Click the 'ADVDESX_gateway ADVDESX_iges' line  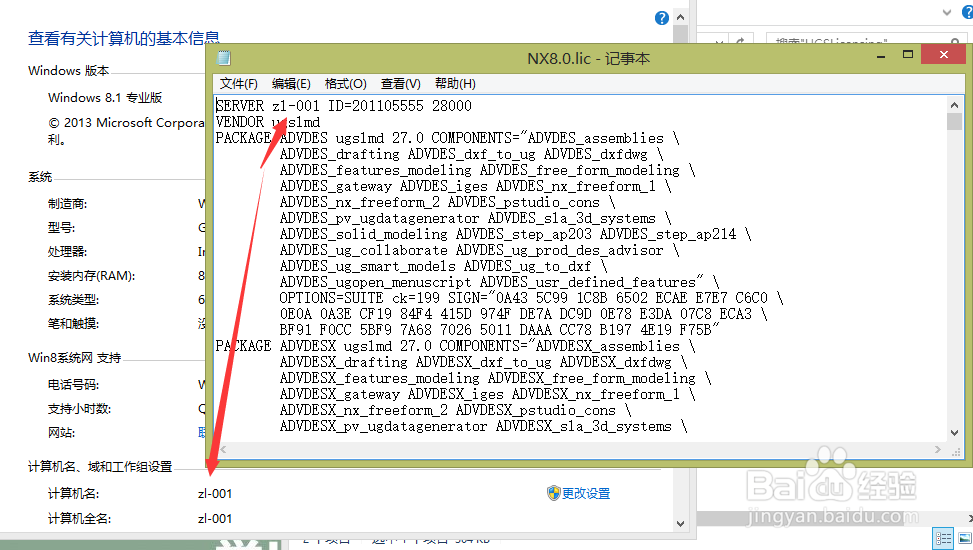(x=488, y=394)
